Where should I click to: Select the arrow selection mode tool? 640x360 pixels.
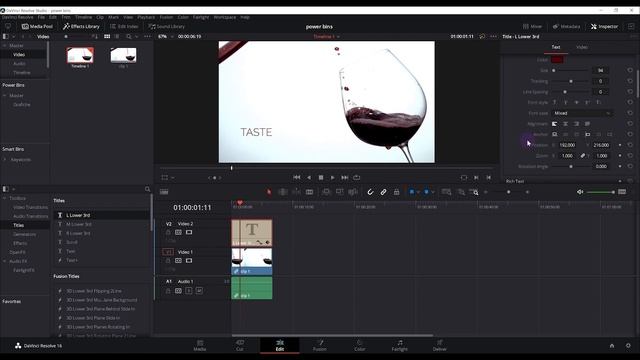[x=269, y=192]
